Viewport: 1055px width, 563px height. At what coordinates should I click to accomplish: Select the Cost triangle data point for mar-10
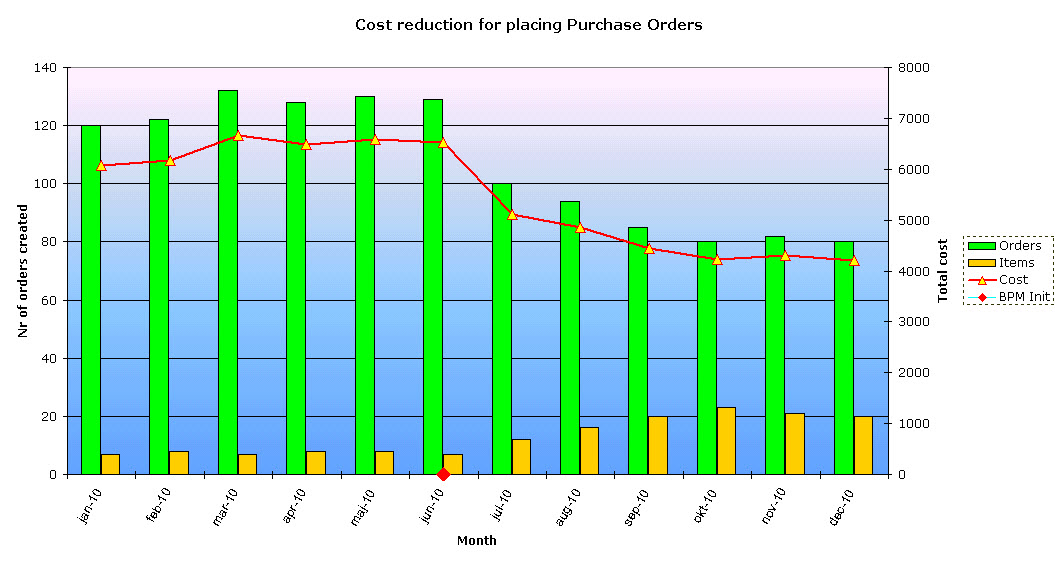tap(238, 135)
